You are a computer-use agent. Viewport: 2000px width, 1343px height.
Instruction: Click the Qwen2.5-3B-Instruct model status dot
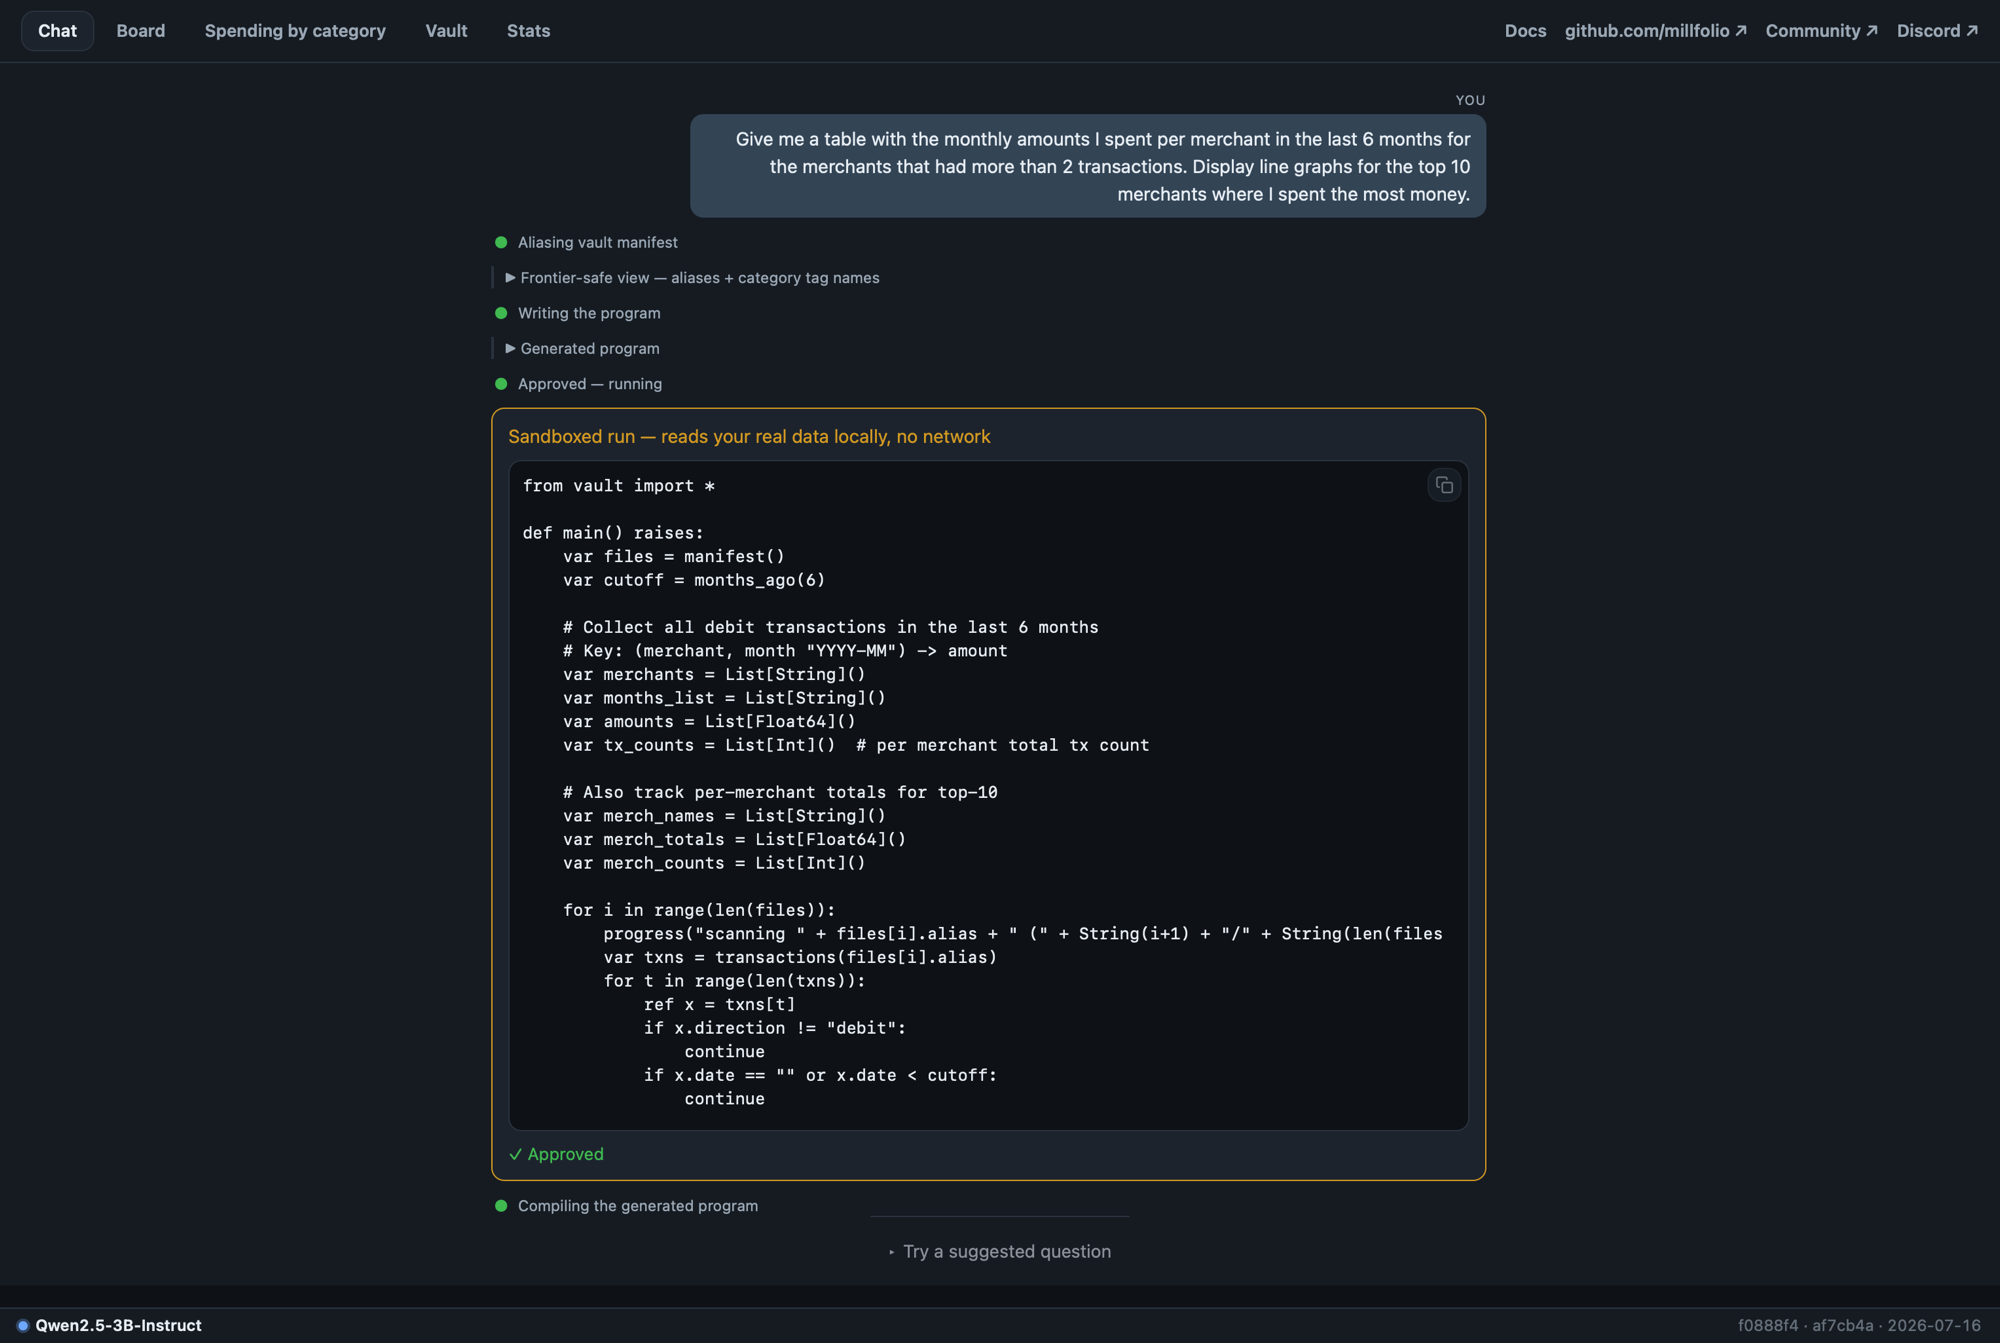23,1325
